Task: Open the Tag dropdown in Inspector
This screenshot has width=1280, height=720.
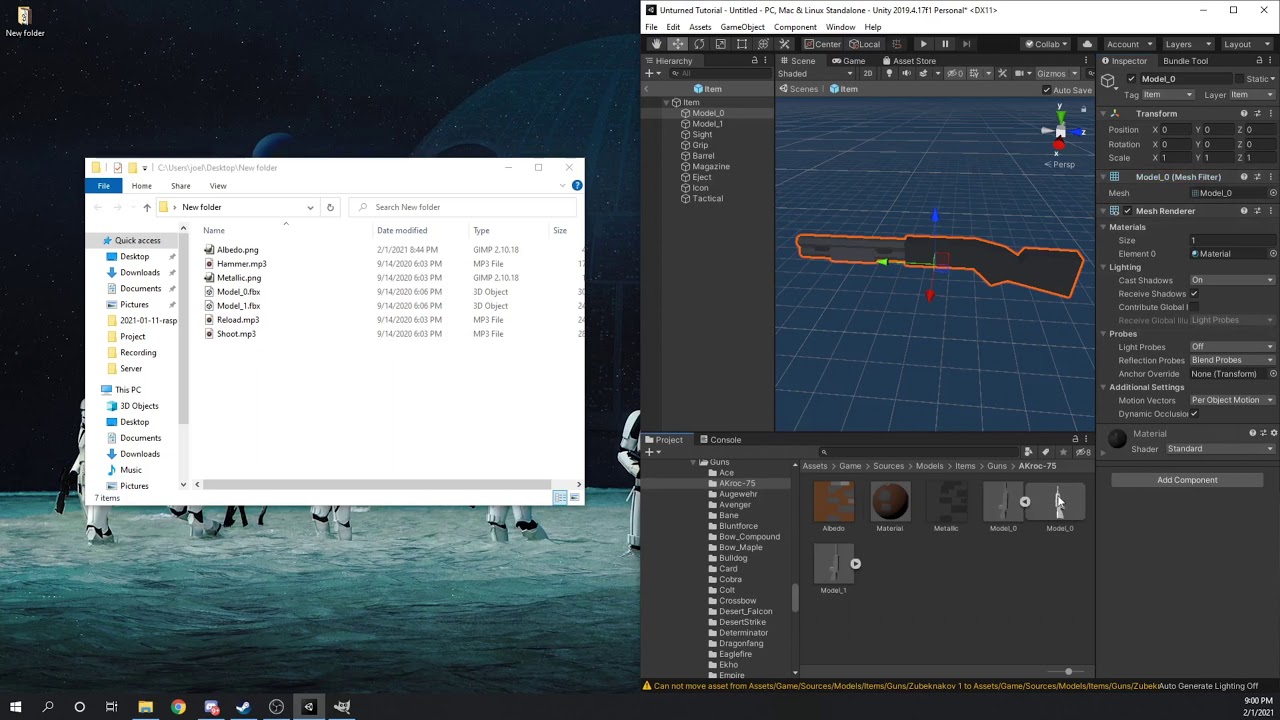Action: point(1168,95)
